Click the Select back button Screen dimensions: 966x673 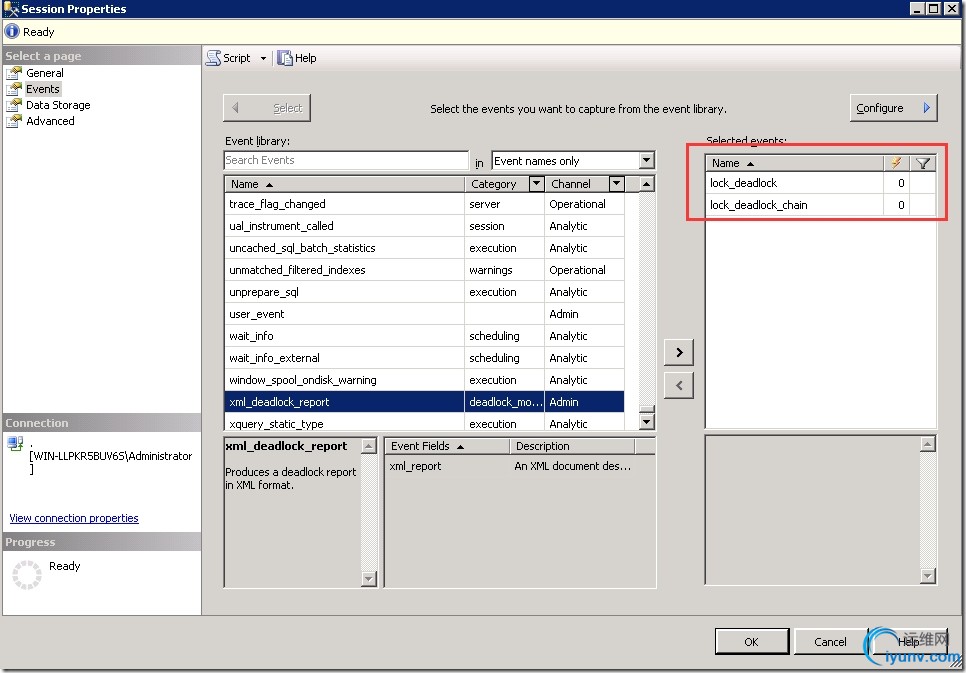[267, 108]
